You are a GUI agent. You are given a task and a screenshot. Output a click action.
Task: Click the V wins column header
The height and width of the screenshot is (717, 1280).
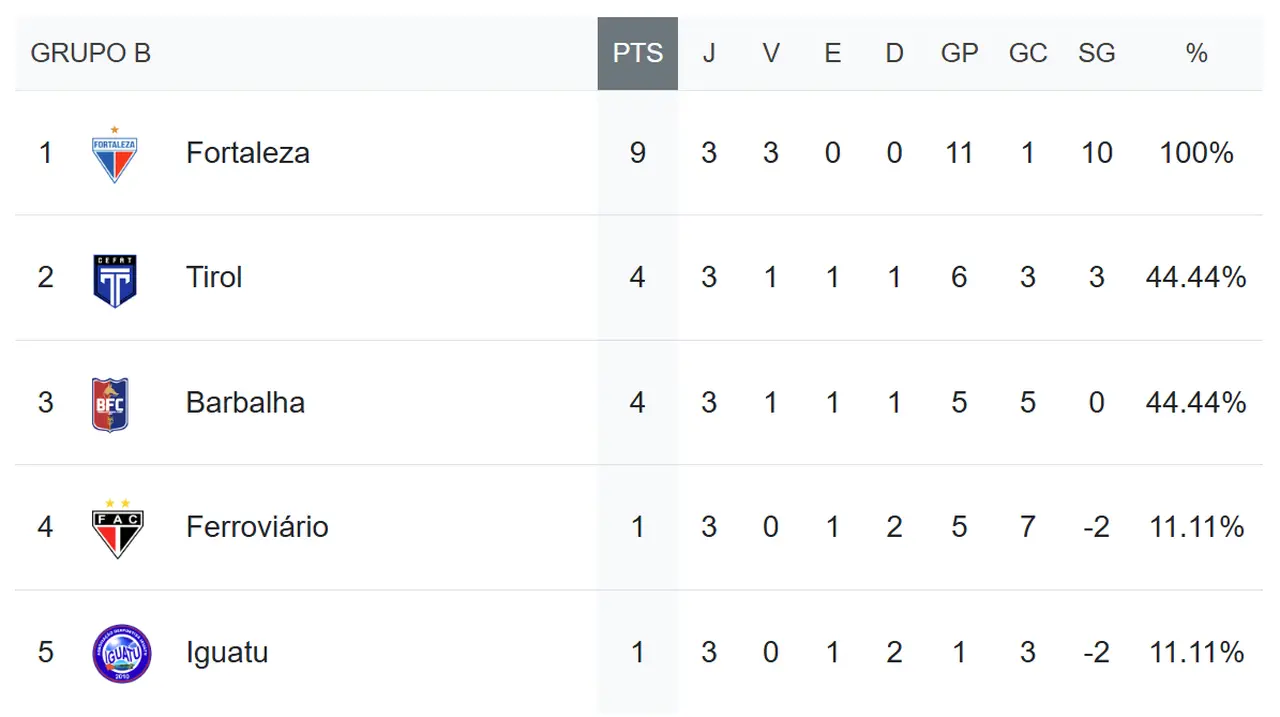[771, 54]
